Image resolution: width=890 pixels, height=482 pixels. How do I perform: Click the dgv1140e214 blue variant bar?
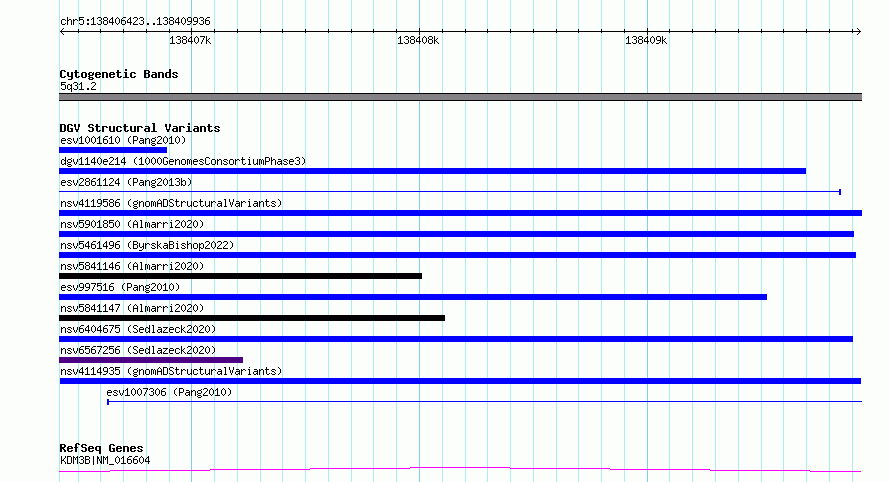[433, 171]
